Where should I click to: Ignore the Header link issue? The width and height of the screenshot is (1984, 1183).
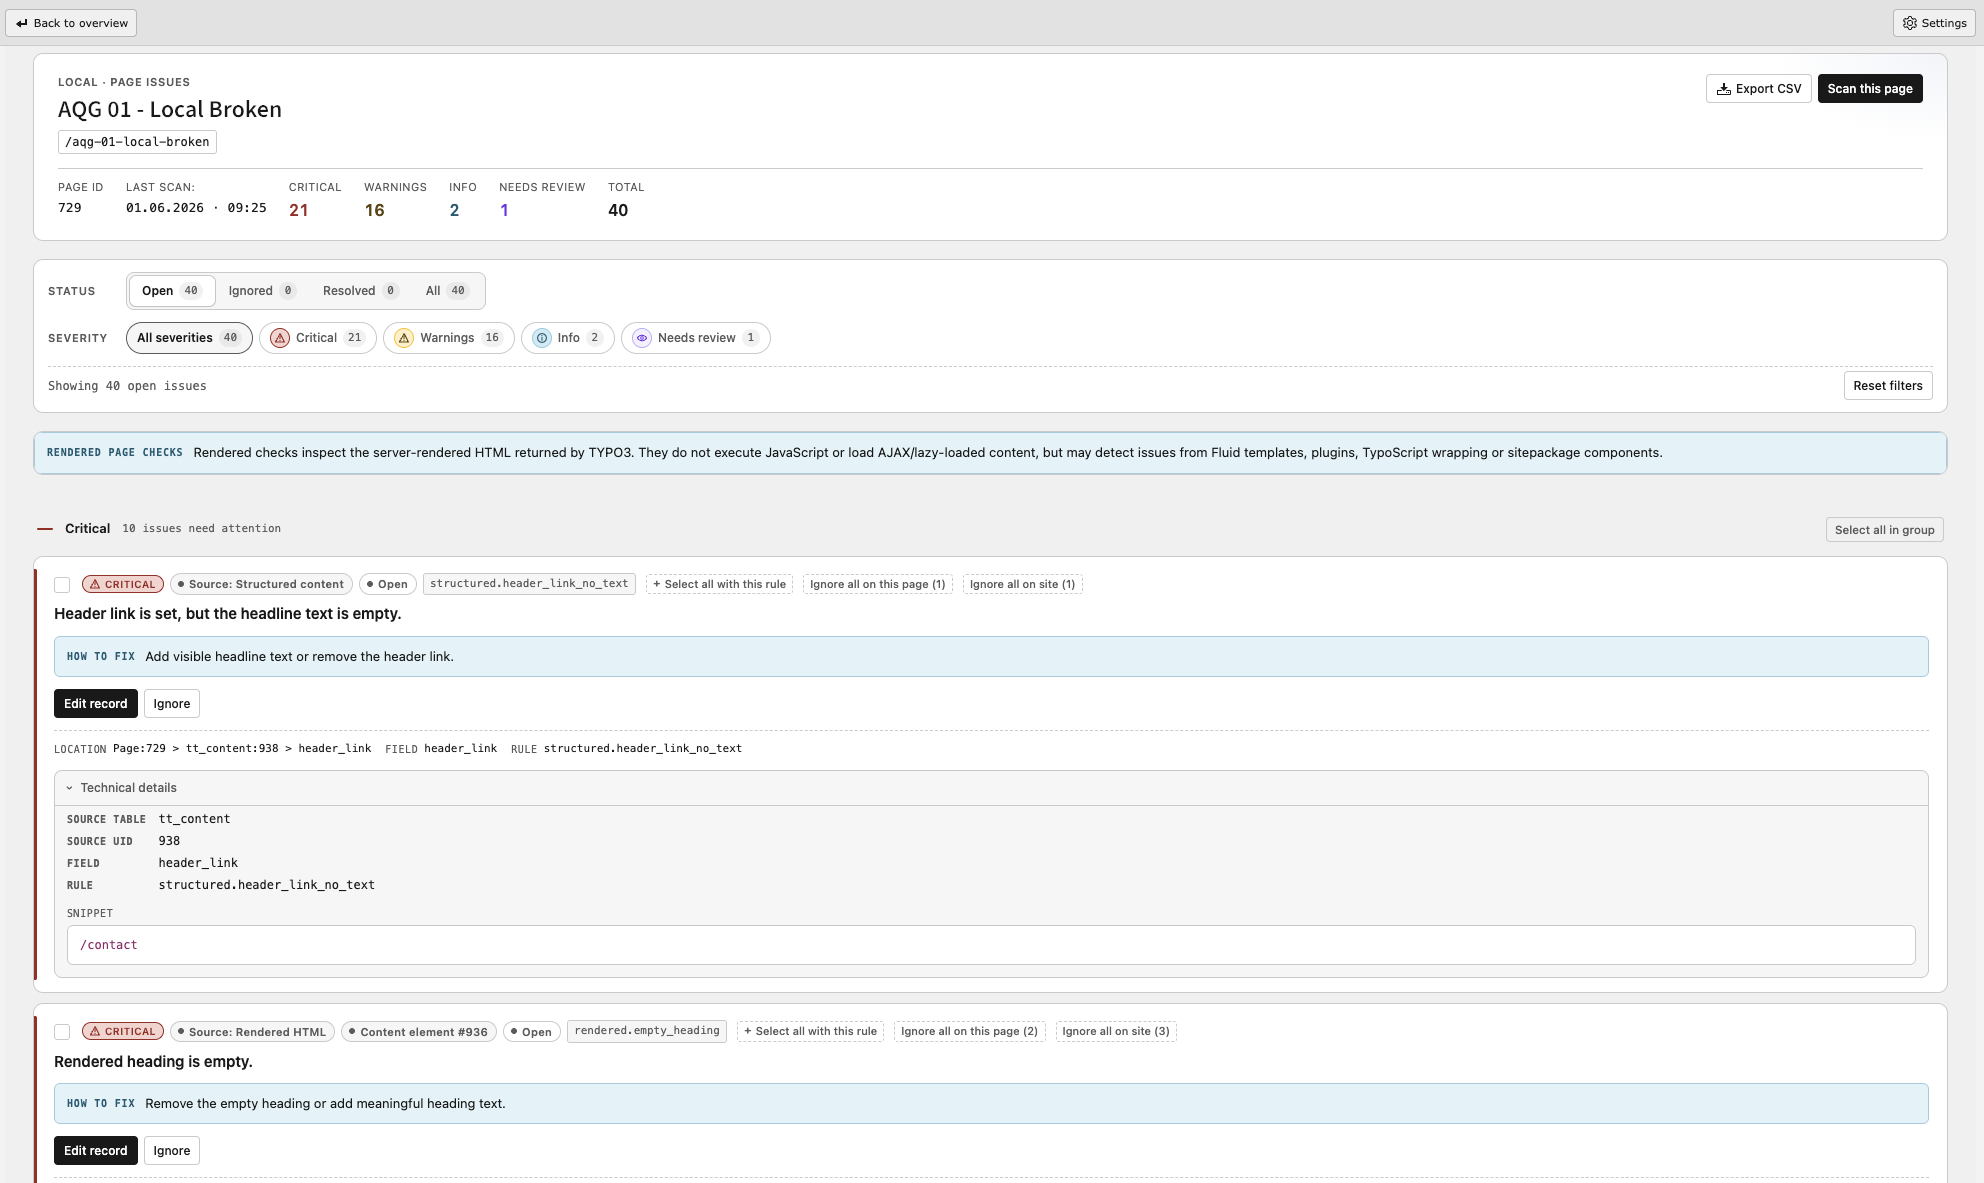(172, 704)
